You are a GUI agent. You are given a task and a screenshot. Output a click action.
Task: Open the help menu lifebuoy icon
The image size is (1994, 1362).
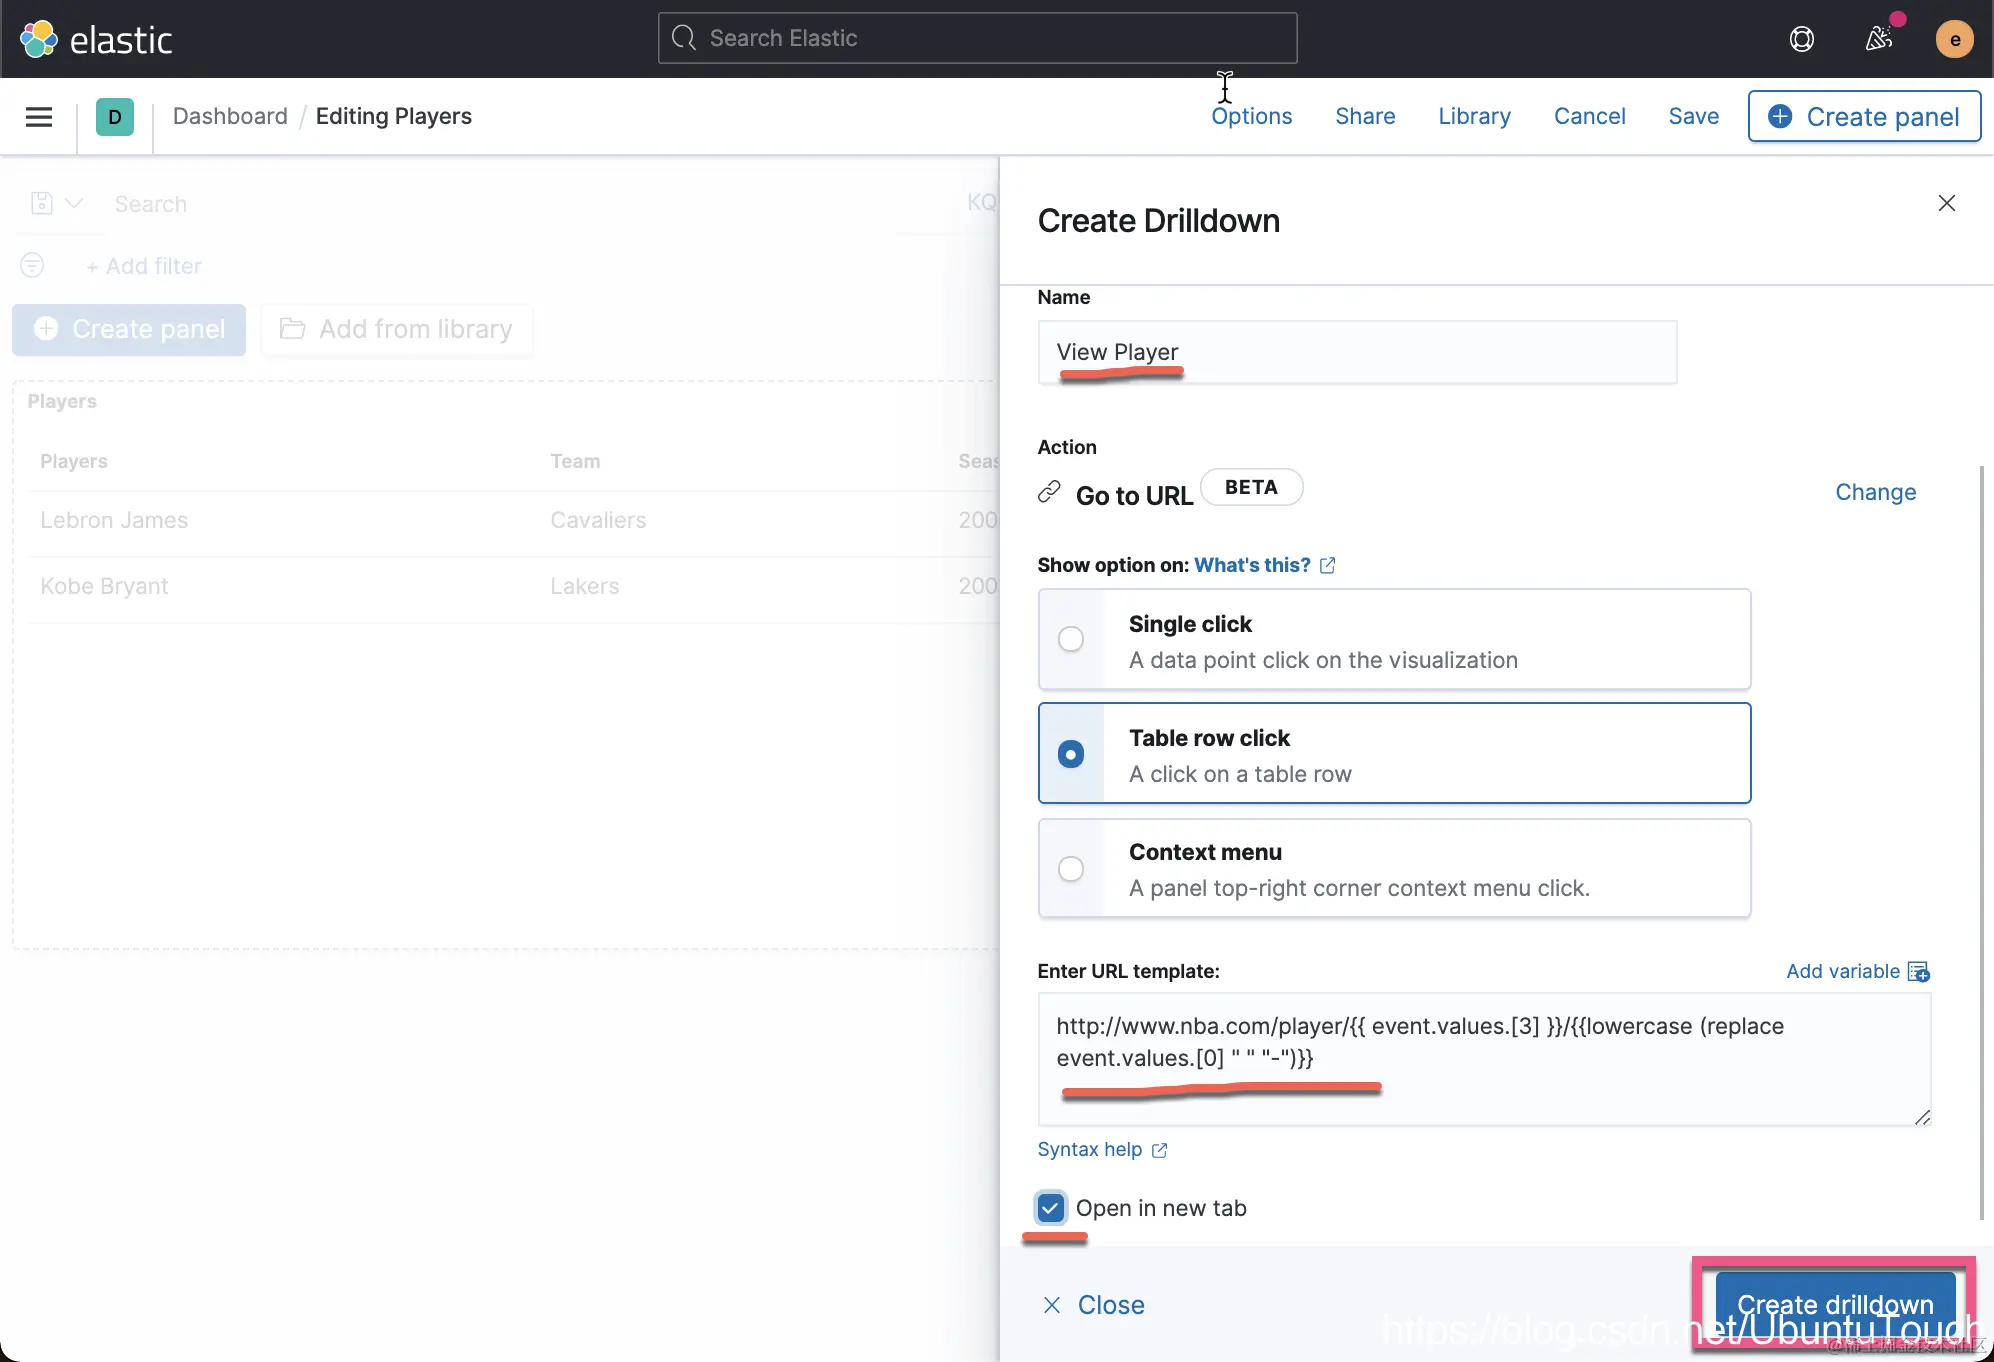tap(1801, 39)
